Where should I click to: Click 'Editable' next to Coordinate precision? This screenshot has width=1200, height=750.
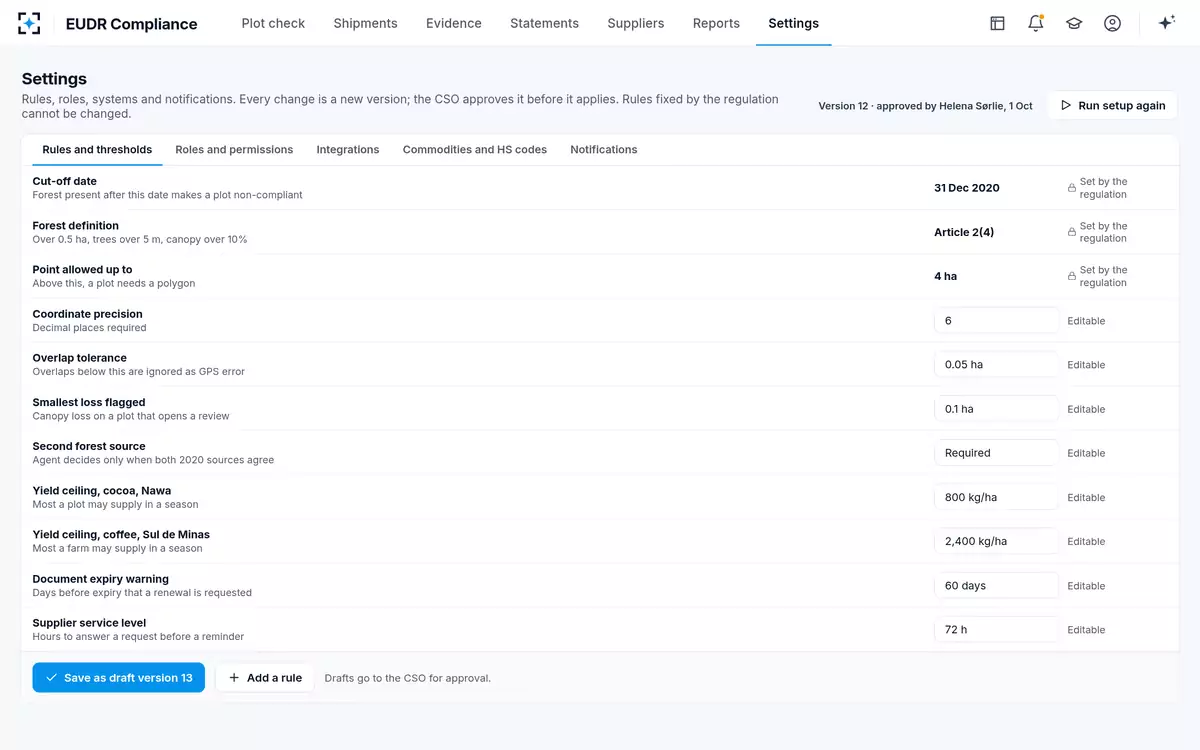pos(1086,321)
